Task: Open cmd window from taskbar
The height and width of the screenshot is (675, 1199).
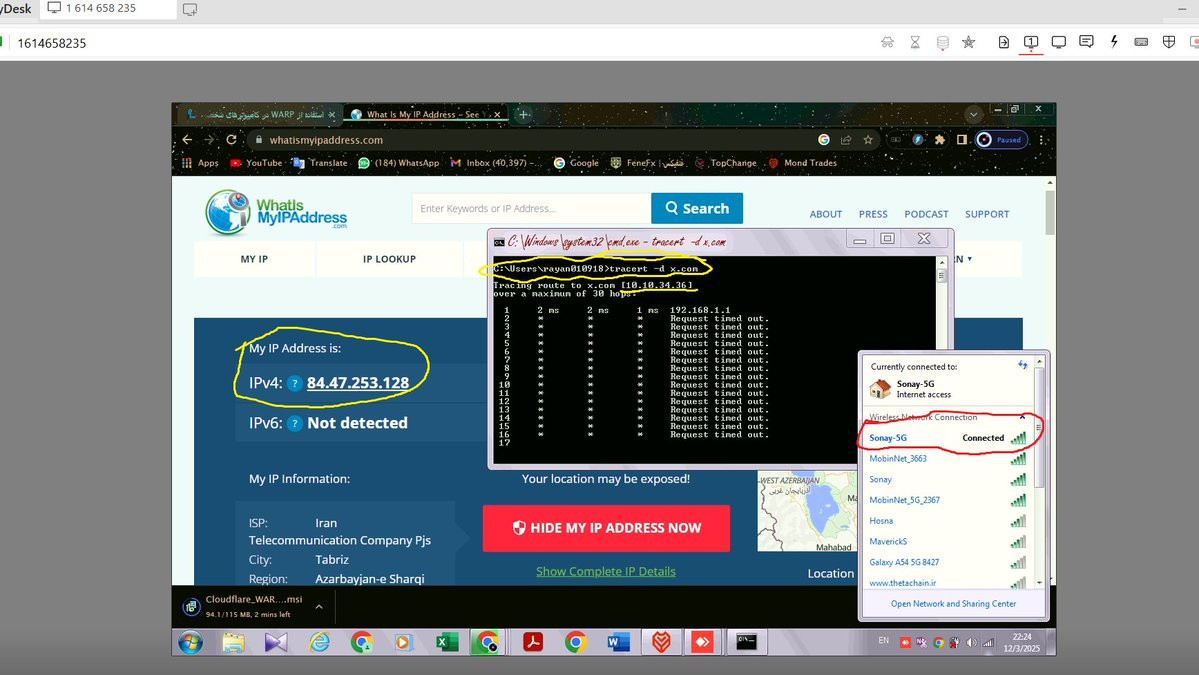Action: point(746,642)
